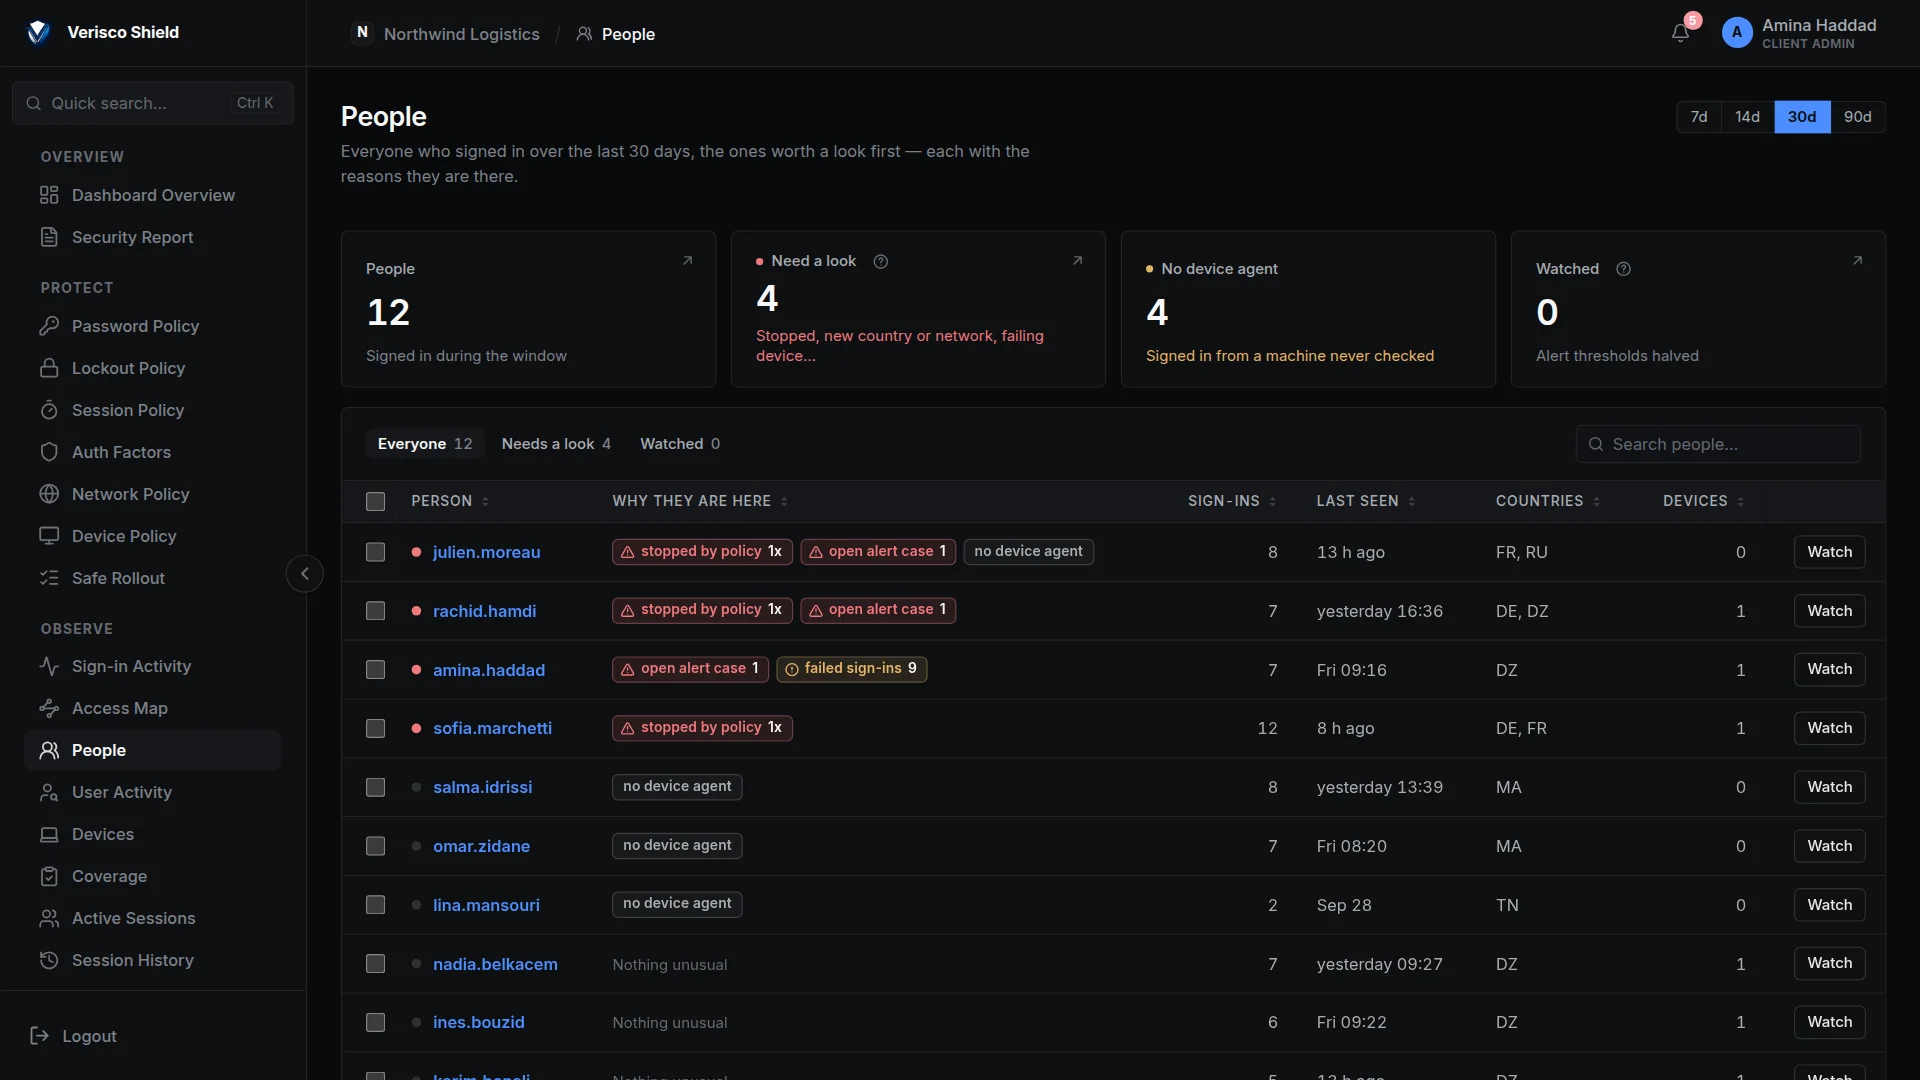Collapse the sidebar with the chevron button
Viewport: 1920px width, 1080px height.
point(305,573)
